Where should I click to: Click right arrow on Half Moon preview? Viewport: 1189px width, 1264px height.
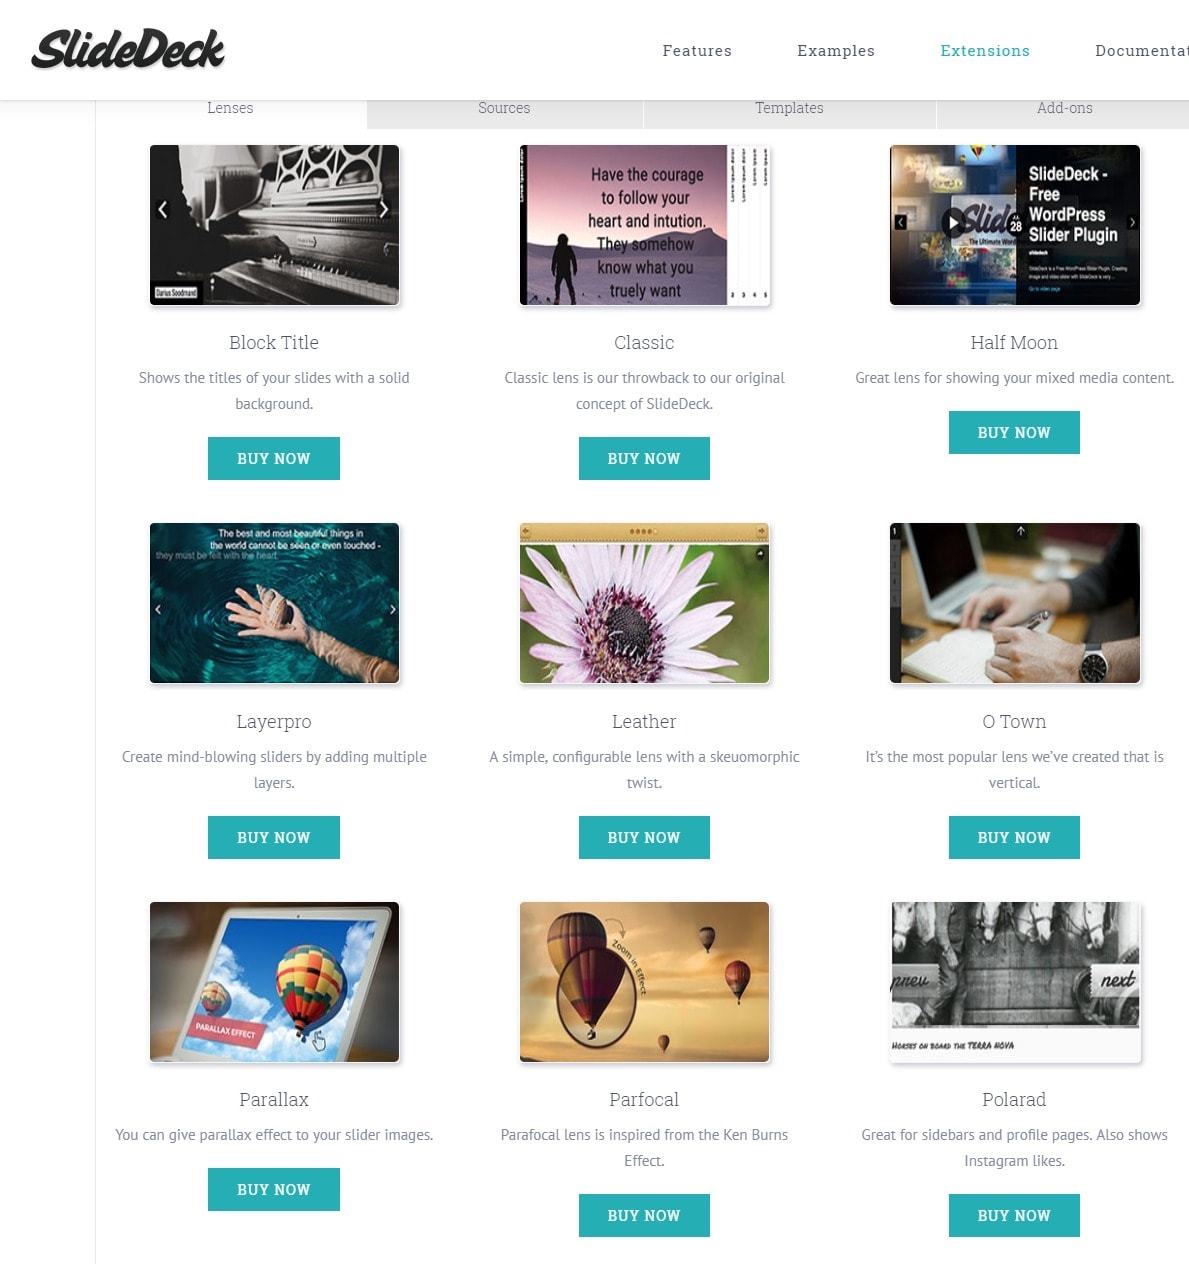tap(1132, 222)
